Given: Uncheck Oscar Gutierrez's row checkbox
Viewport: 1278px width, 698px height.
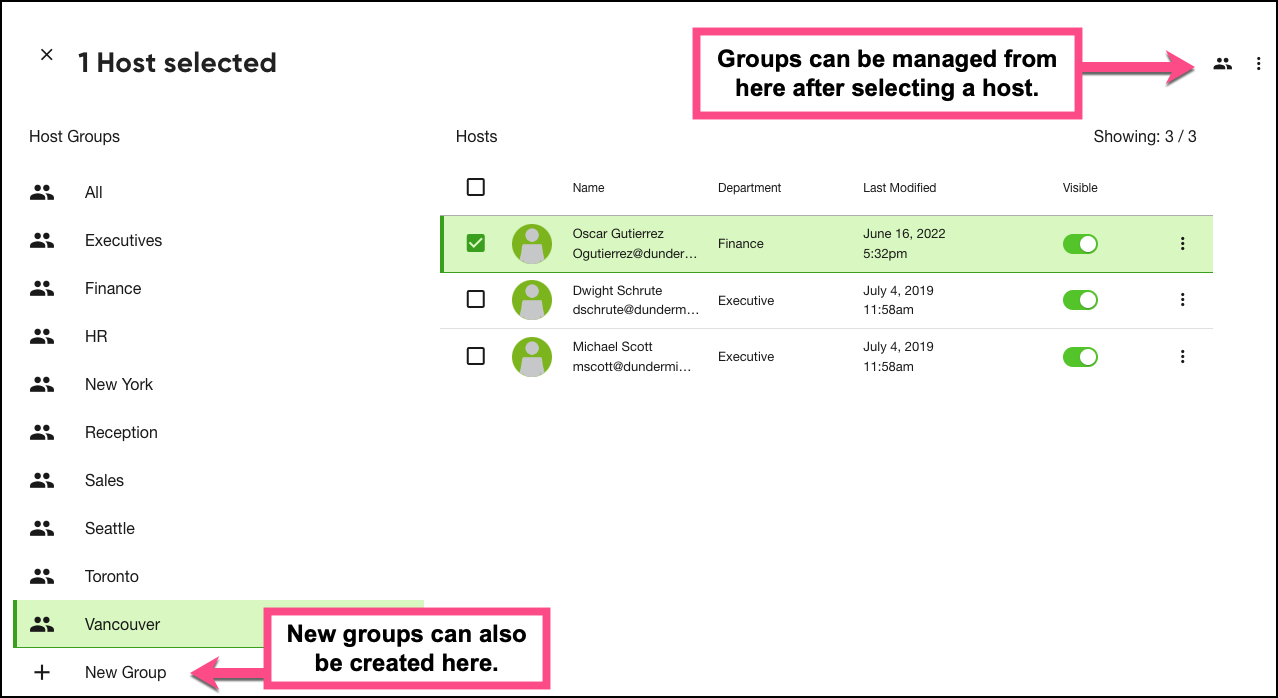Looking at the screenshot, I should point(476,243).
